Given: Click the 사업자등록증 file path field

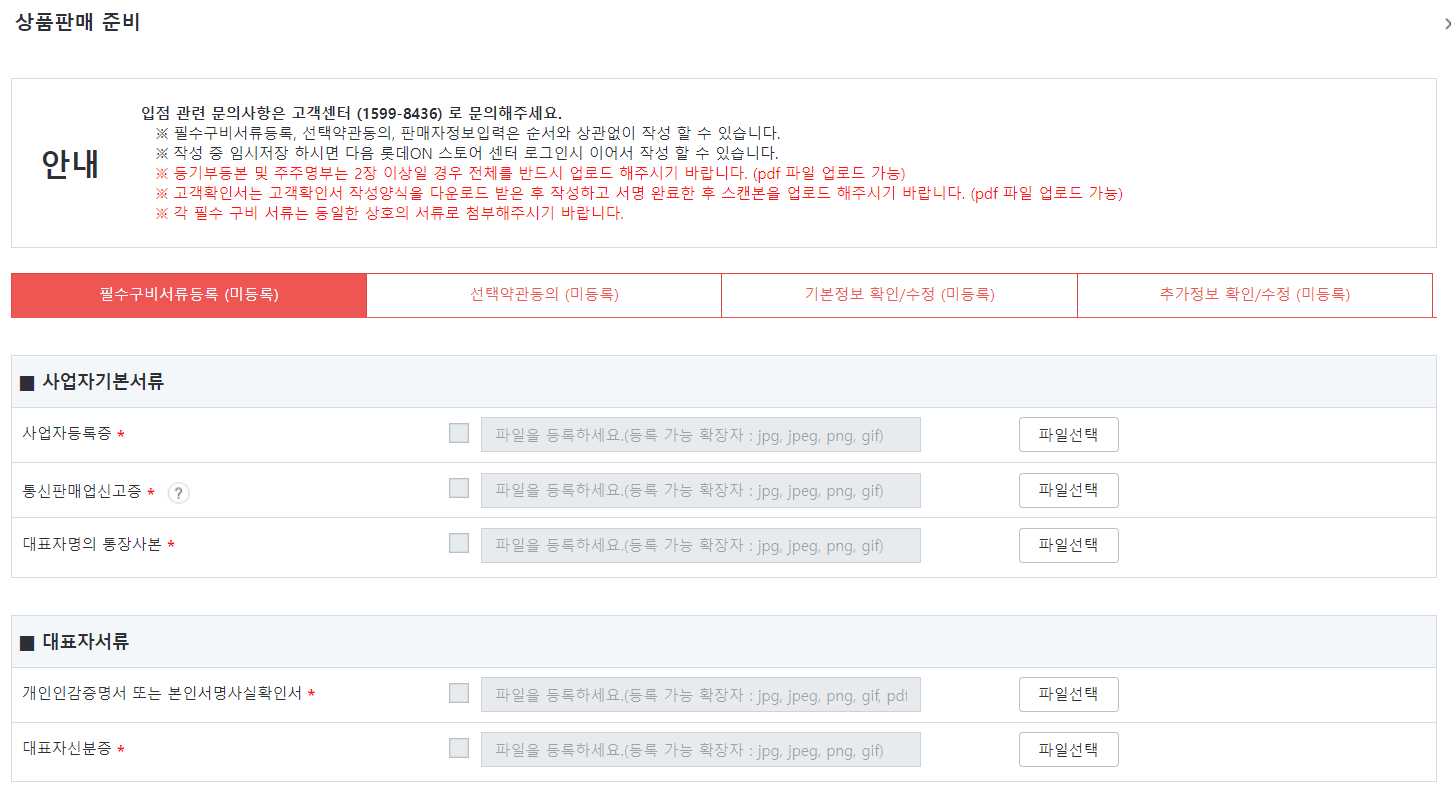Looking at the screenshot, I should pos(700,435).
